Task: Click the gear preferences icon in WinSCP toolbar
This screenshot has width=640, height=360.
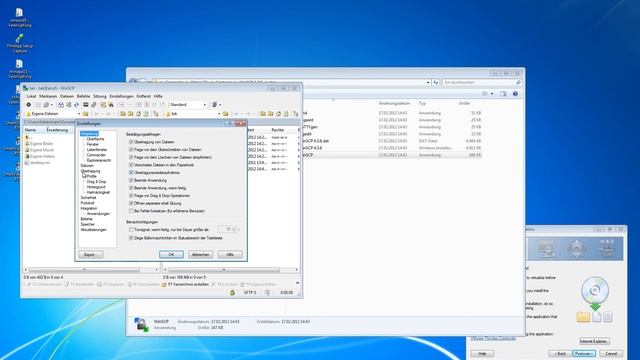Action: click(29, 105)
